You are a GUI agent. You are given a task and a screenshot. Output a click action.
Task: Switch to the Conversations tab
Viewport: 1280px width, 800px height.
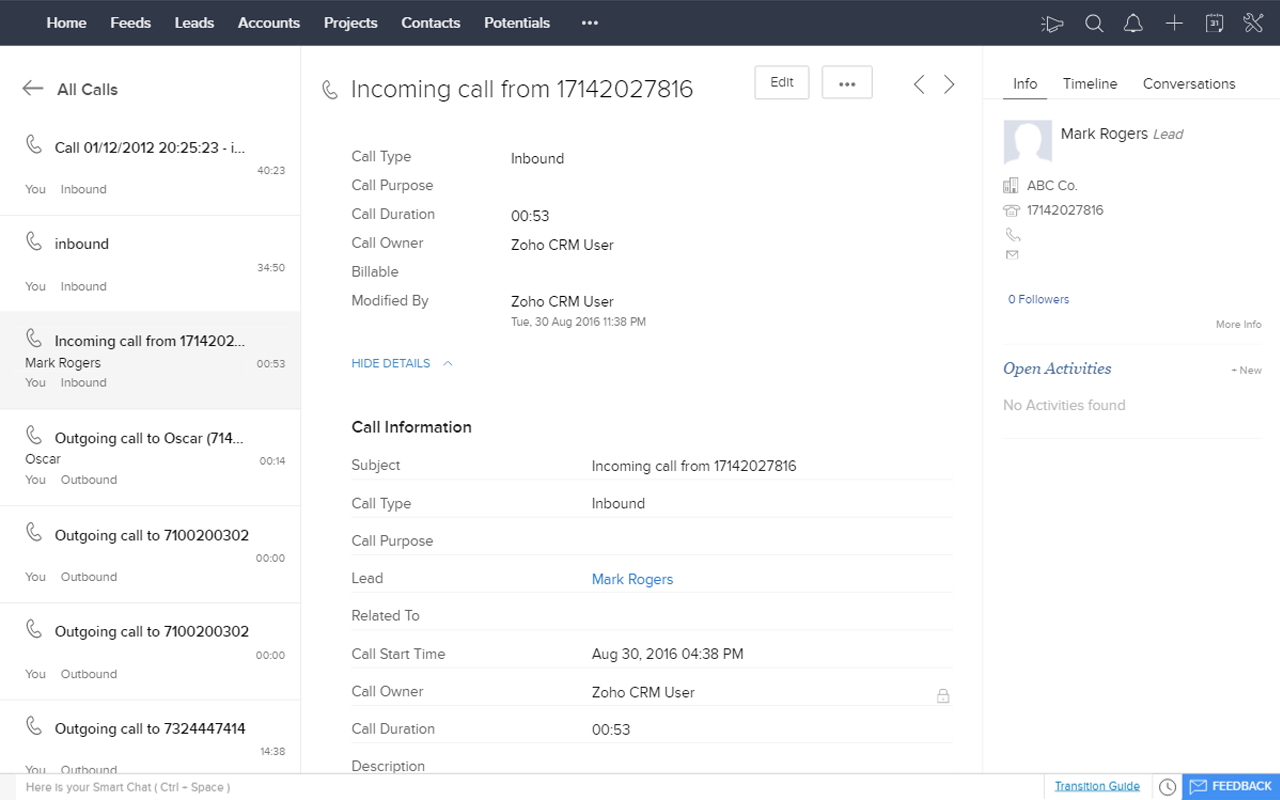click(x=1188, y=84)
